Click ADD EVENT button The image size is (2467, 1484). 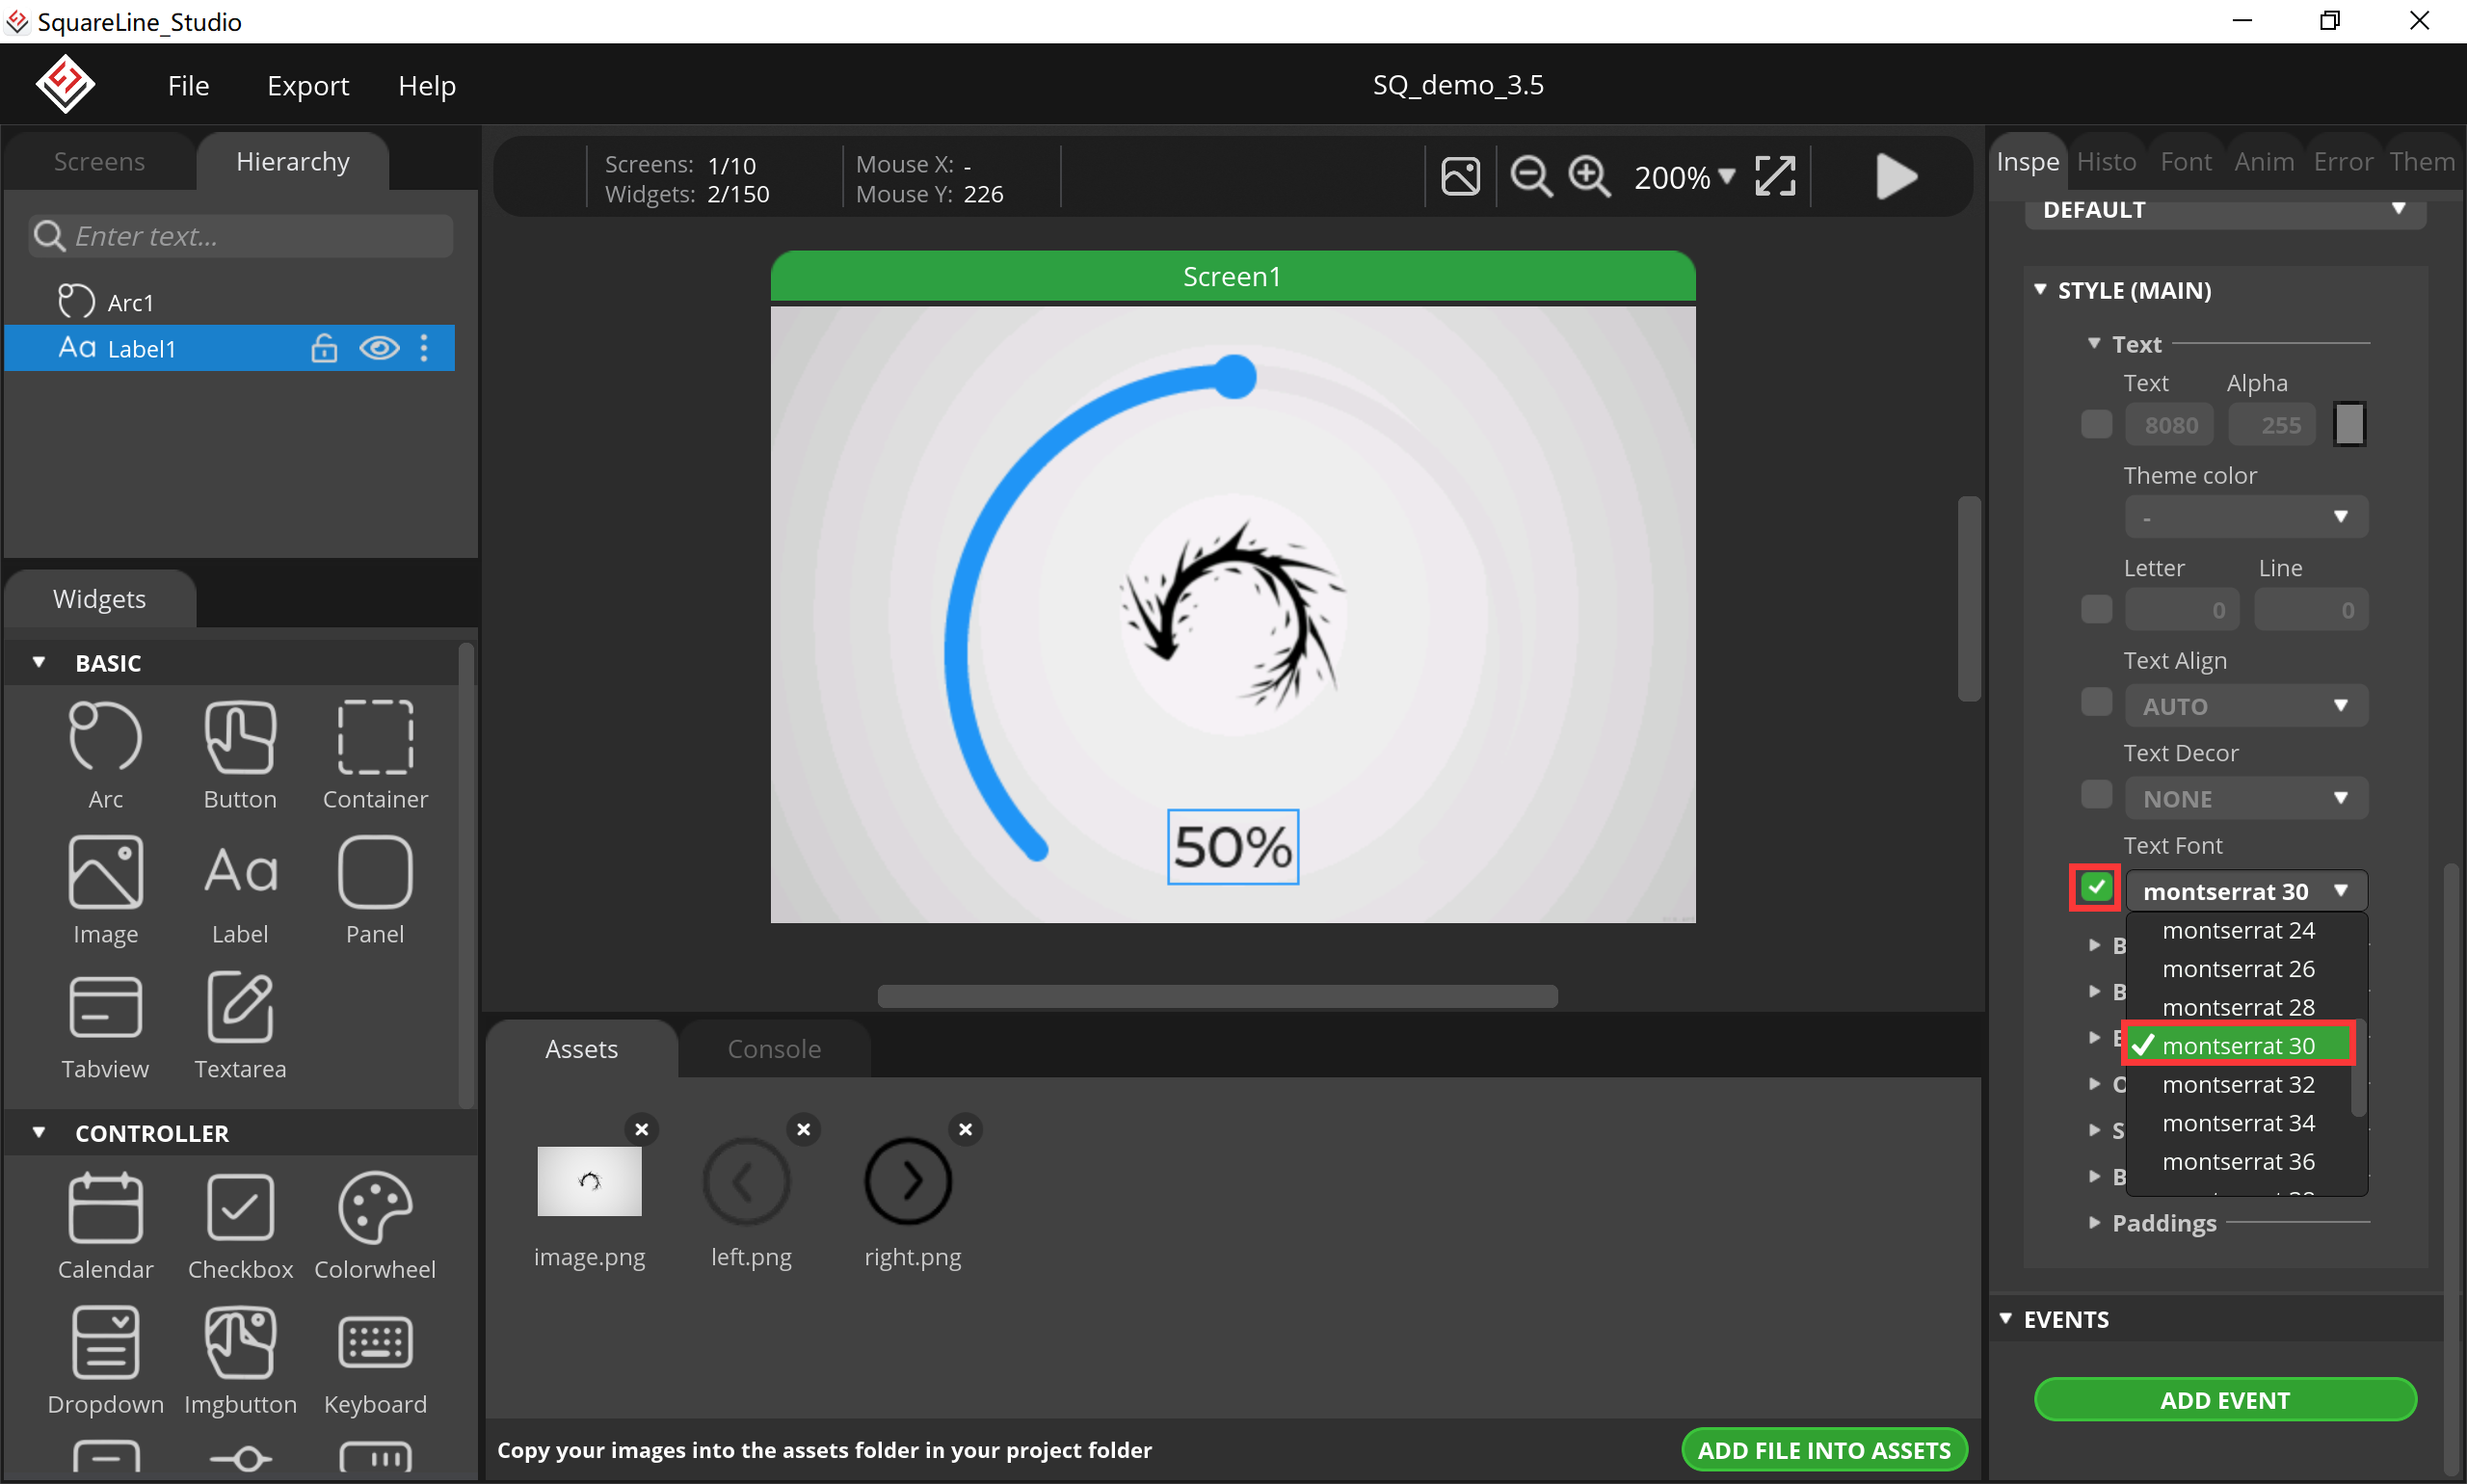tap(2224, 1399)
